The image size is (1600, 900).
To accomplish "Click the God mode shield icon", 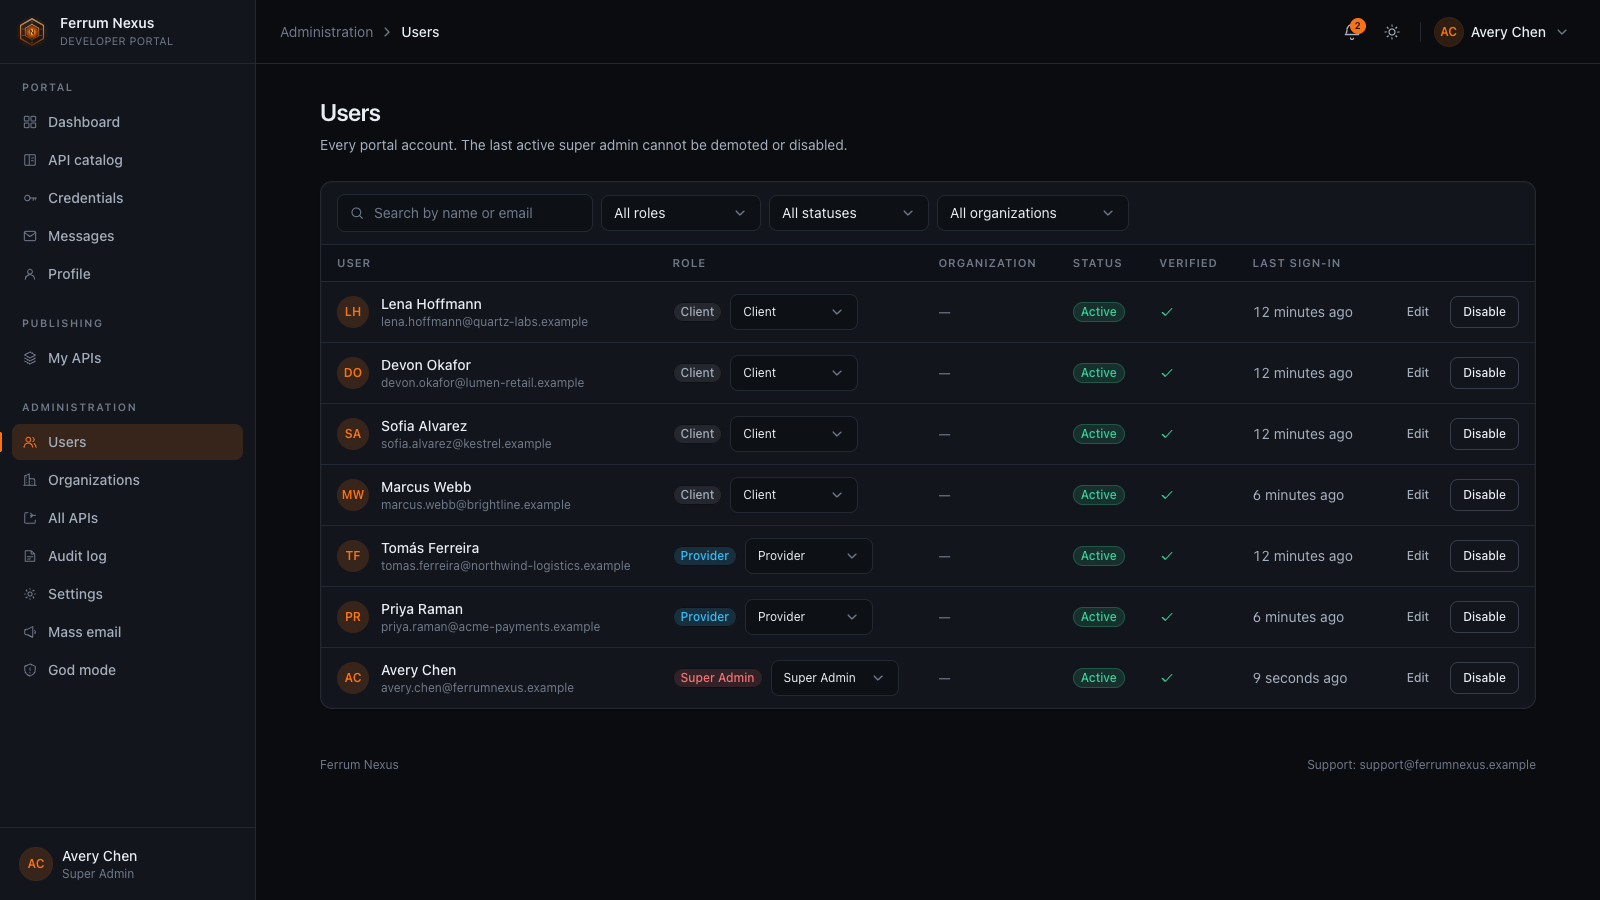I will click(30, 670).
